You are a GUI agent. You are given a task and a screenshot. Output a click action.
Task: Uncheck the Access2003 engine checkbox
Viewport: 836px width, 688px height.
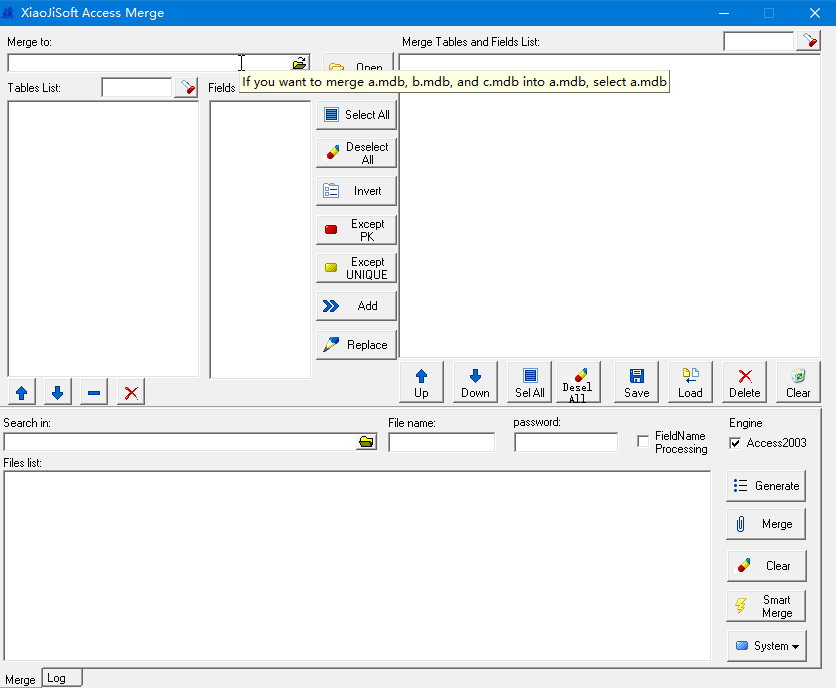tap(735, 443)
